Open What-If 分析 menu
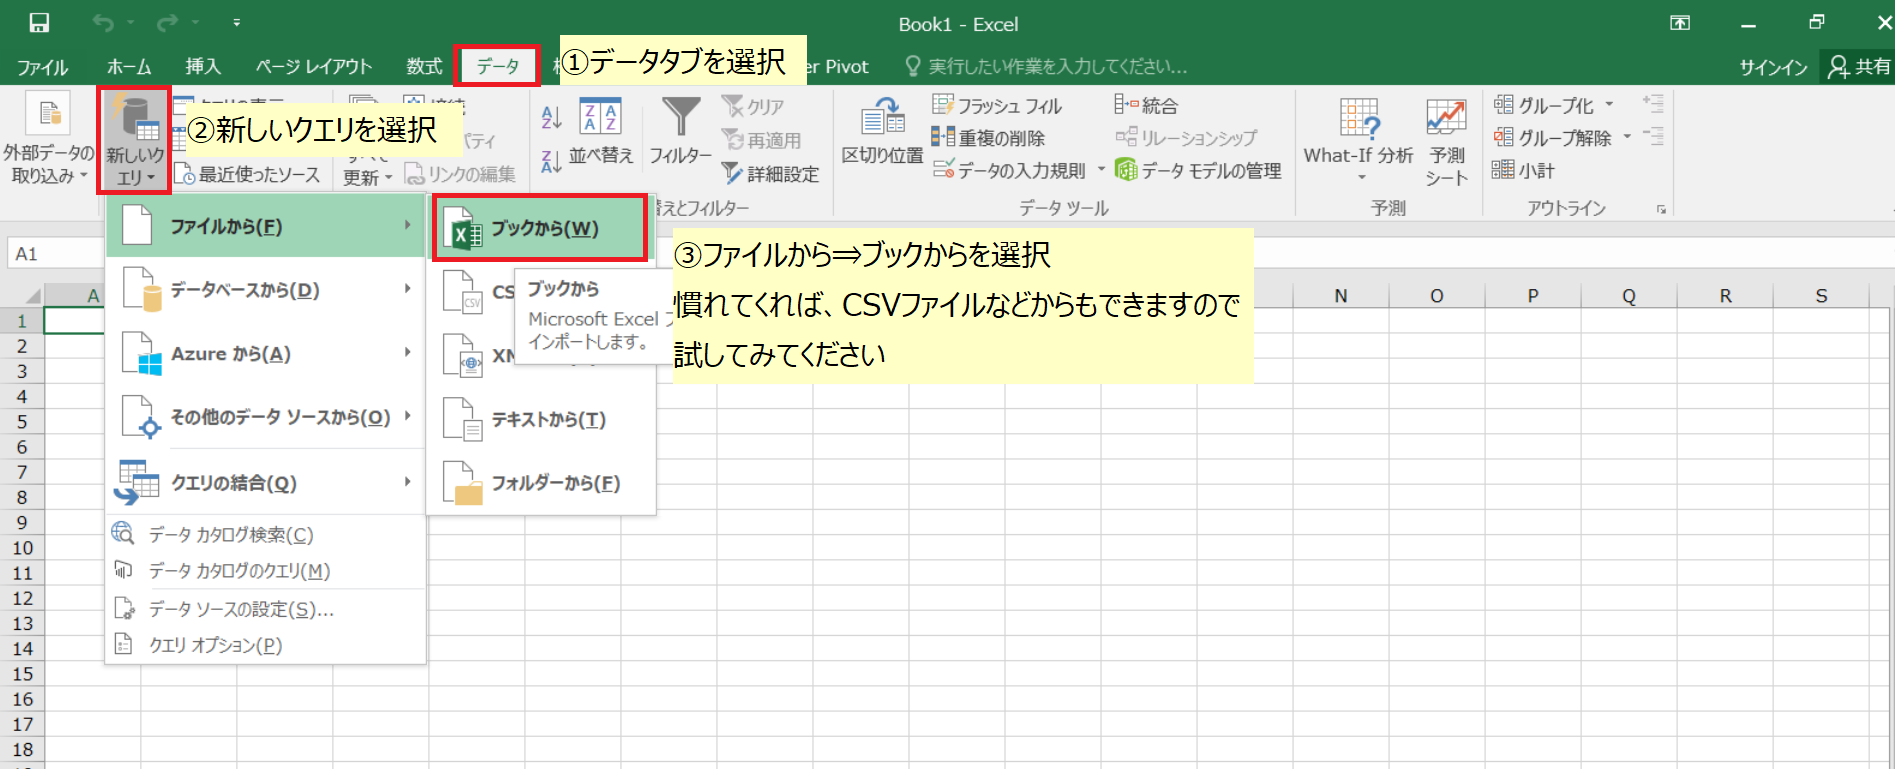Viewport: 1895px width, 769px height. [x=1359, y=140]
